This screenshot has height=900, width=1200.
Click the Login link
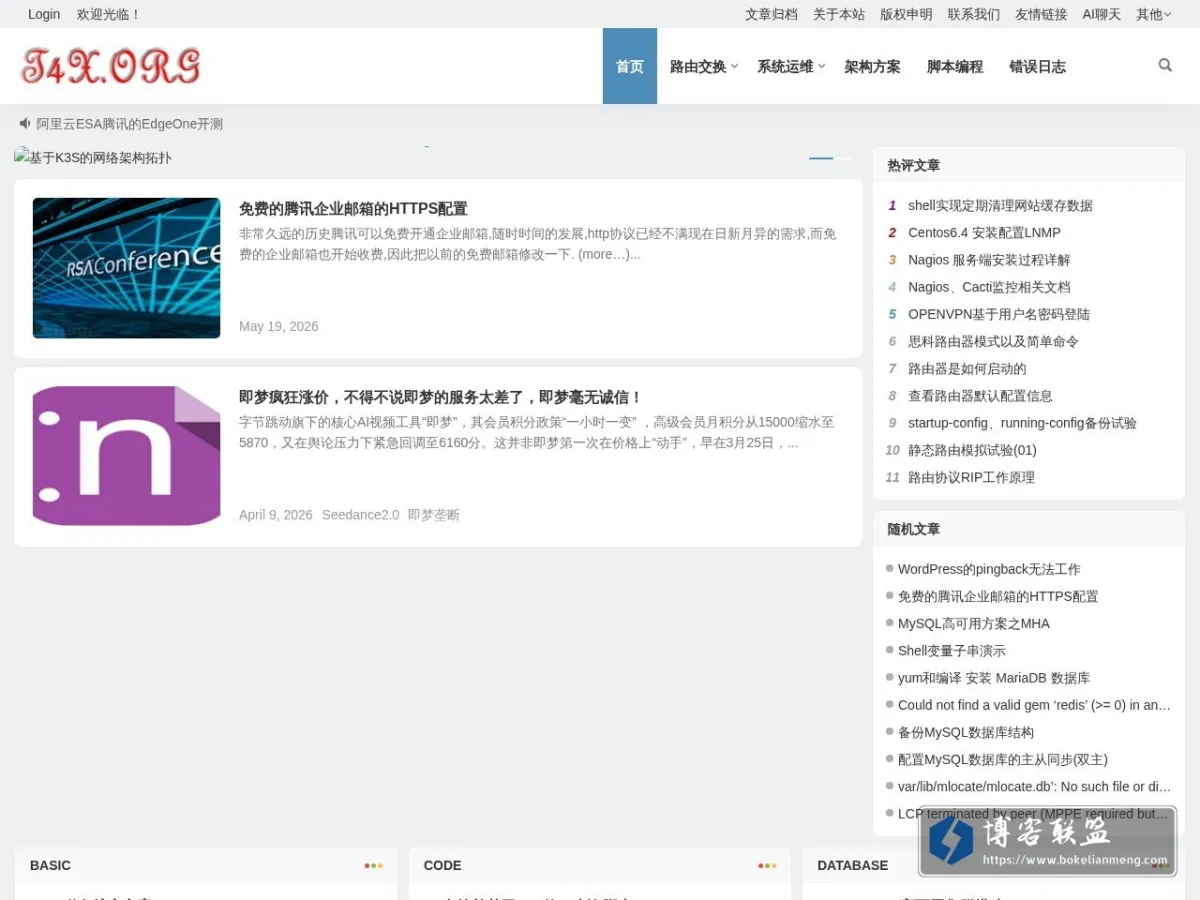pyautogui.click(x=44, y=14)
